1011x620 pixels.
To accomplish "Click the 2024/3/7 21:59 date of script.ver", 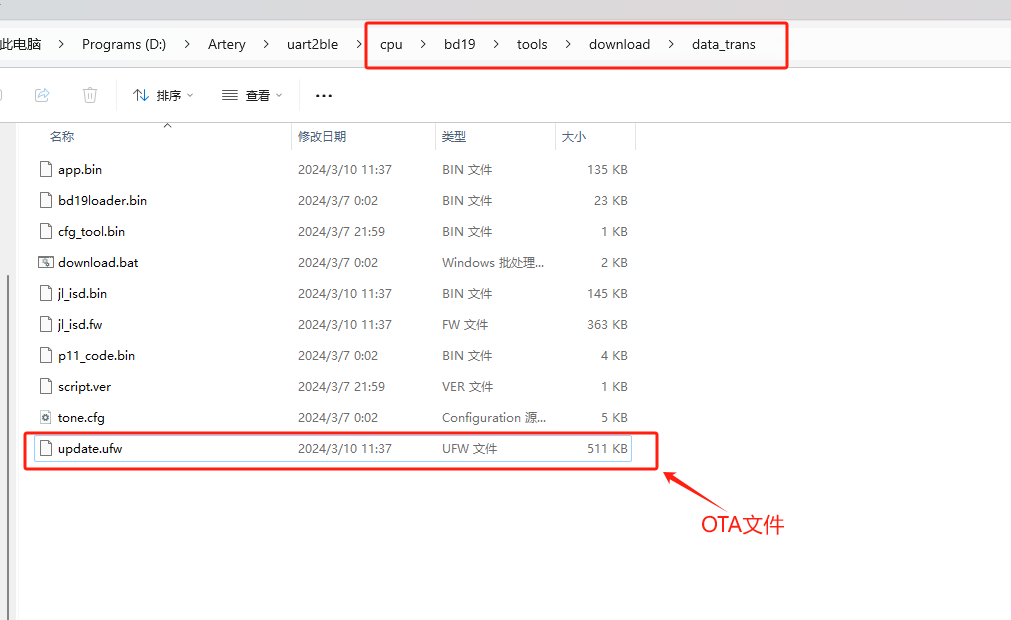I will 341,387.
